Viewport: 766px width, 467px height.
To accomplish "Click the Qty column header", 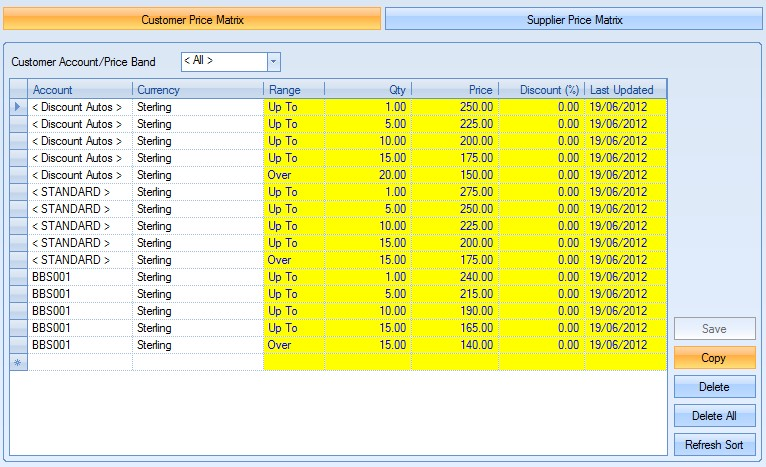I will (367, 90).
